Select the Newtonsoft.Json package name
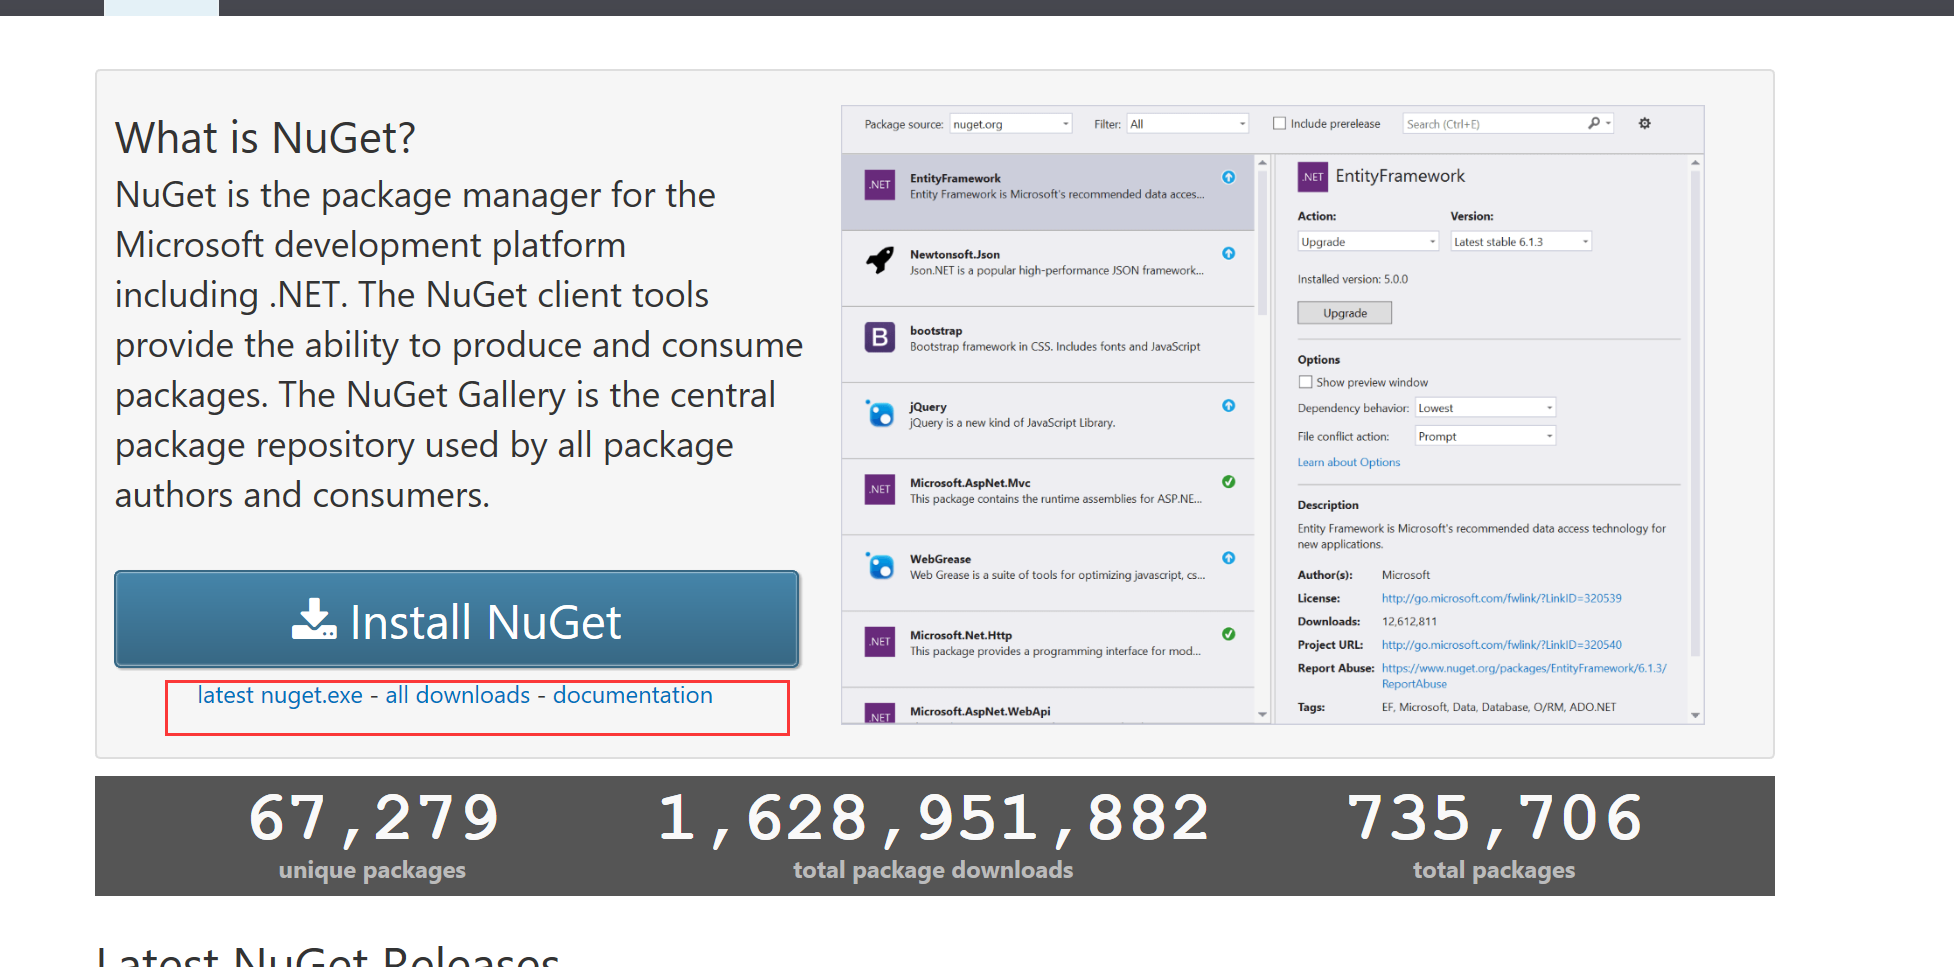1954x967 pixels. [954, 255]
